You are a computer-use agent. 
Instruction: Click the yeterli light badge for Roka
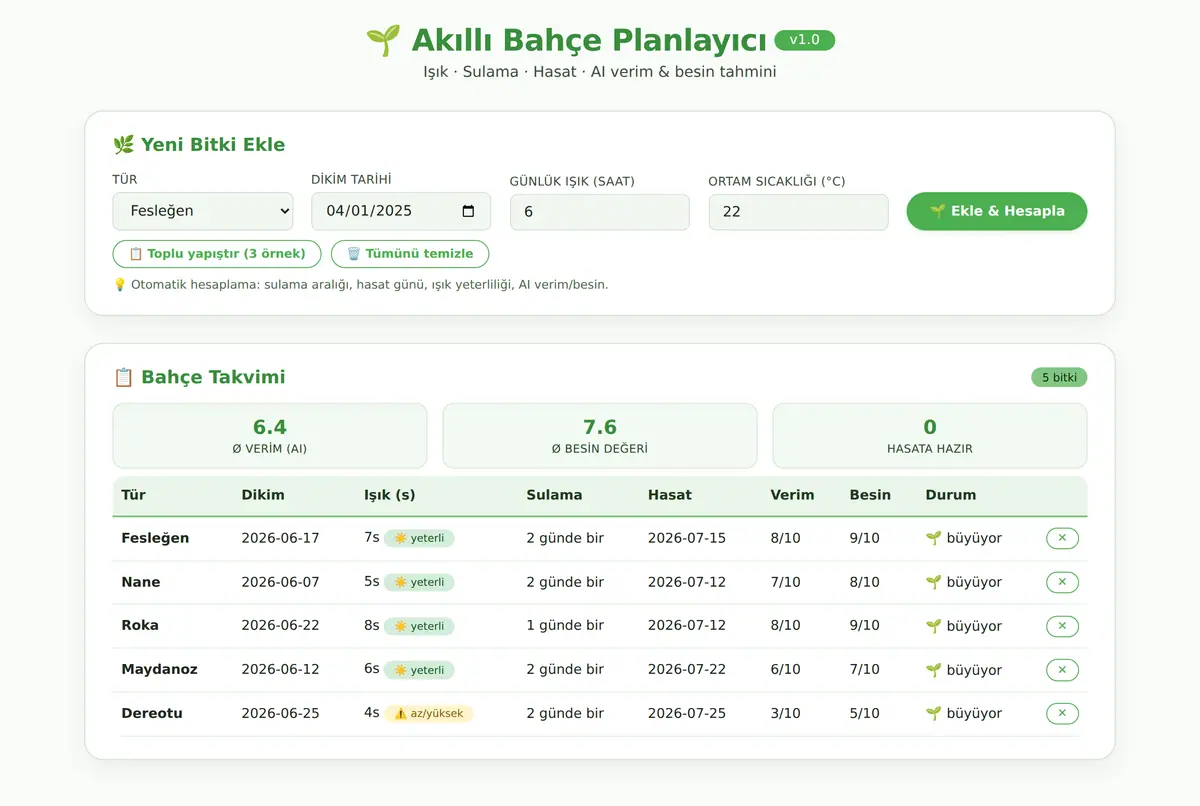[419, 626]
